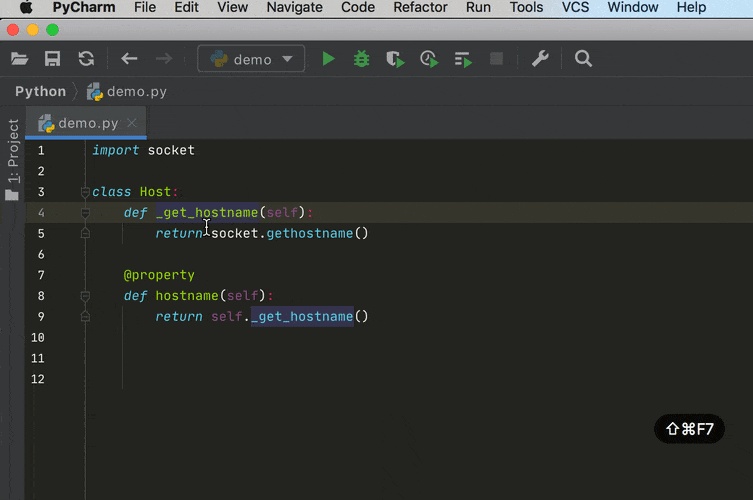The width and height of the screenshot is (753, 500).
Task: Debug demo with the green bug icon
Action: click(x=362, y=59)
